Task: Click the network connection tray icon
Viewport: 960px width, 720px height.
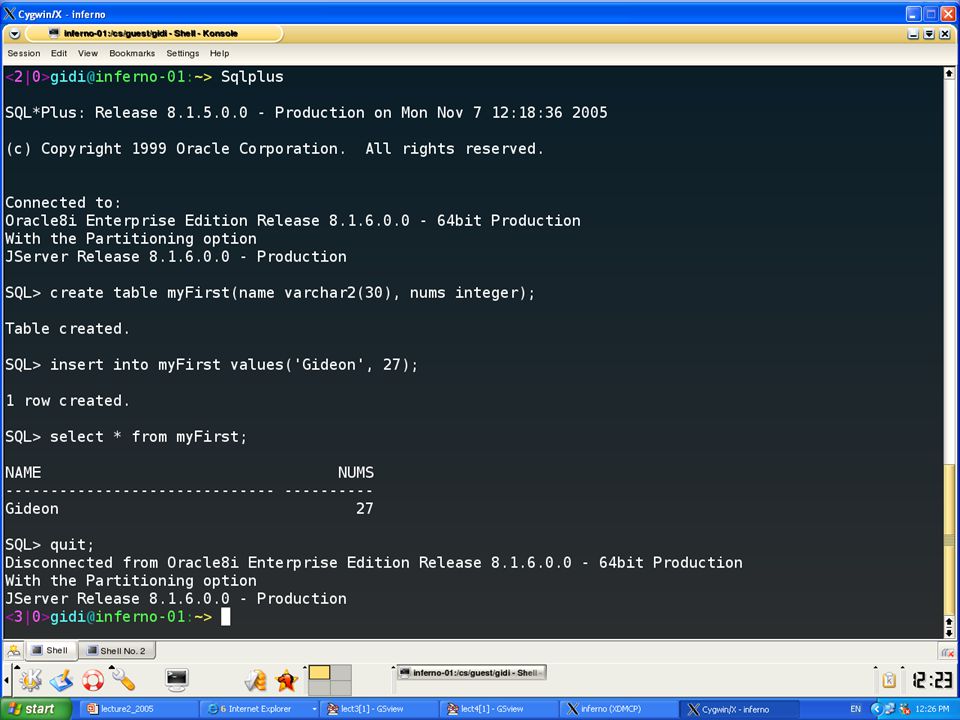Action: tap(890, 709)
